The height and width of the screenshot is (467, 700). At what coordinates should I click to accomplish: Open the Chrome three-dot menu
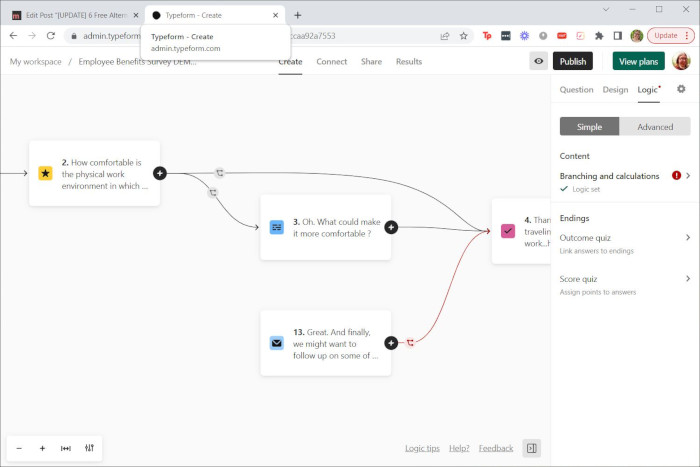(687, 36)
